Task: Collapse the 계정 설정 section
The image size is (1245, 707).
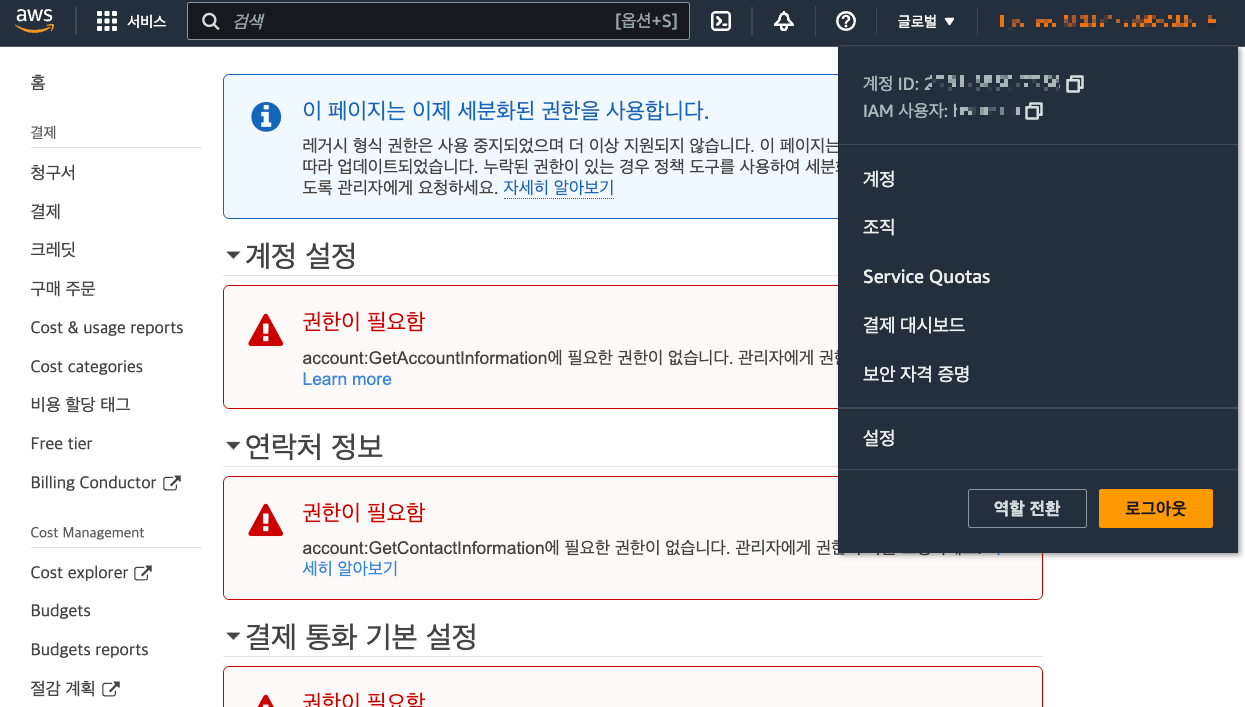Action: 233,256
